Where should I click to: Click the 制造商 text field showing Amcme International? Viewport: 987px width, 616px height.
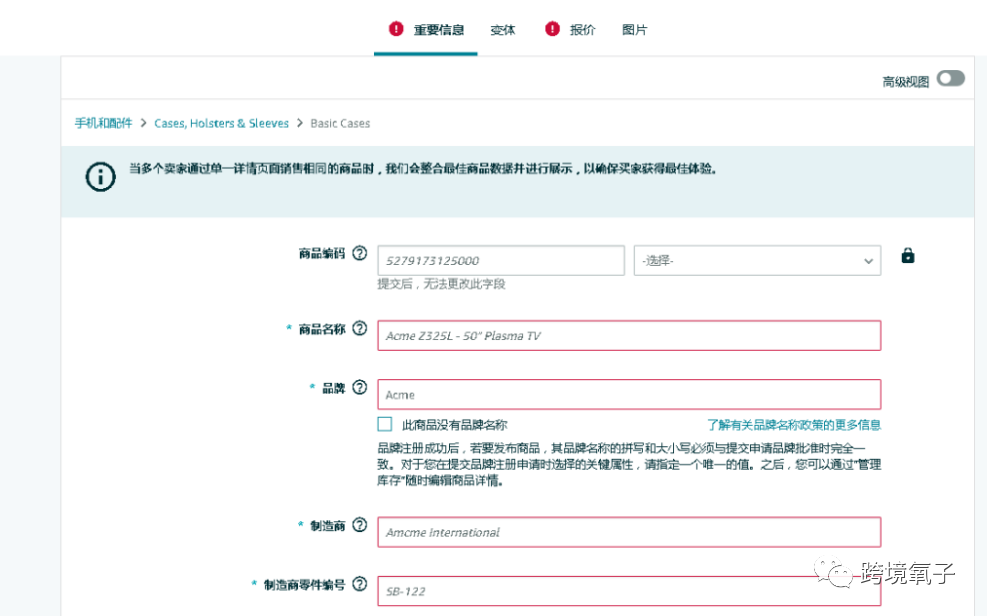coord(628,532)
